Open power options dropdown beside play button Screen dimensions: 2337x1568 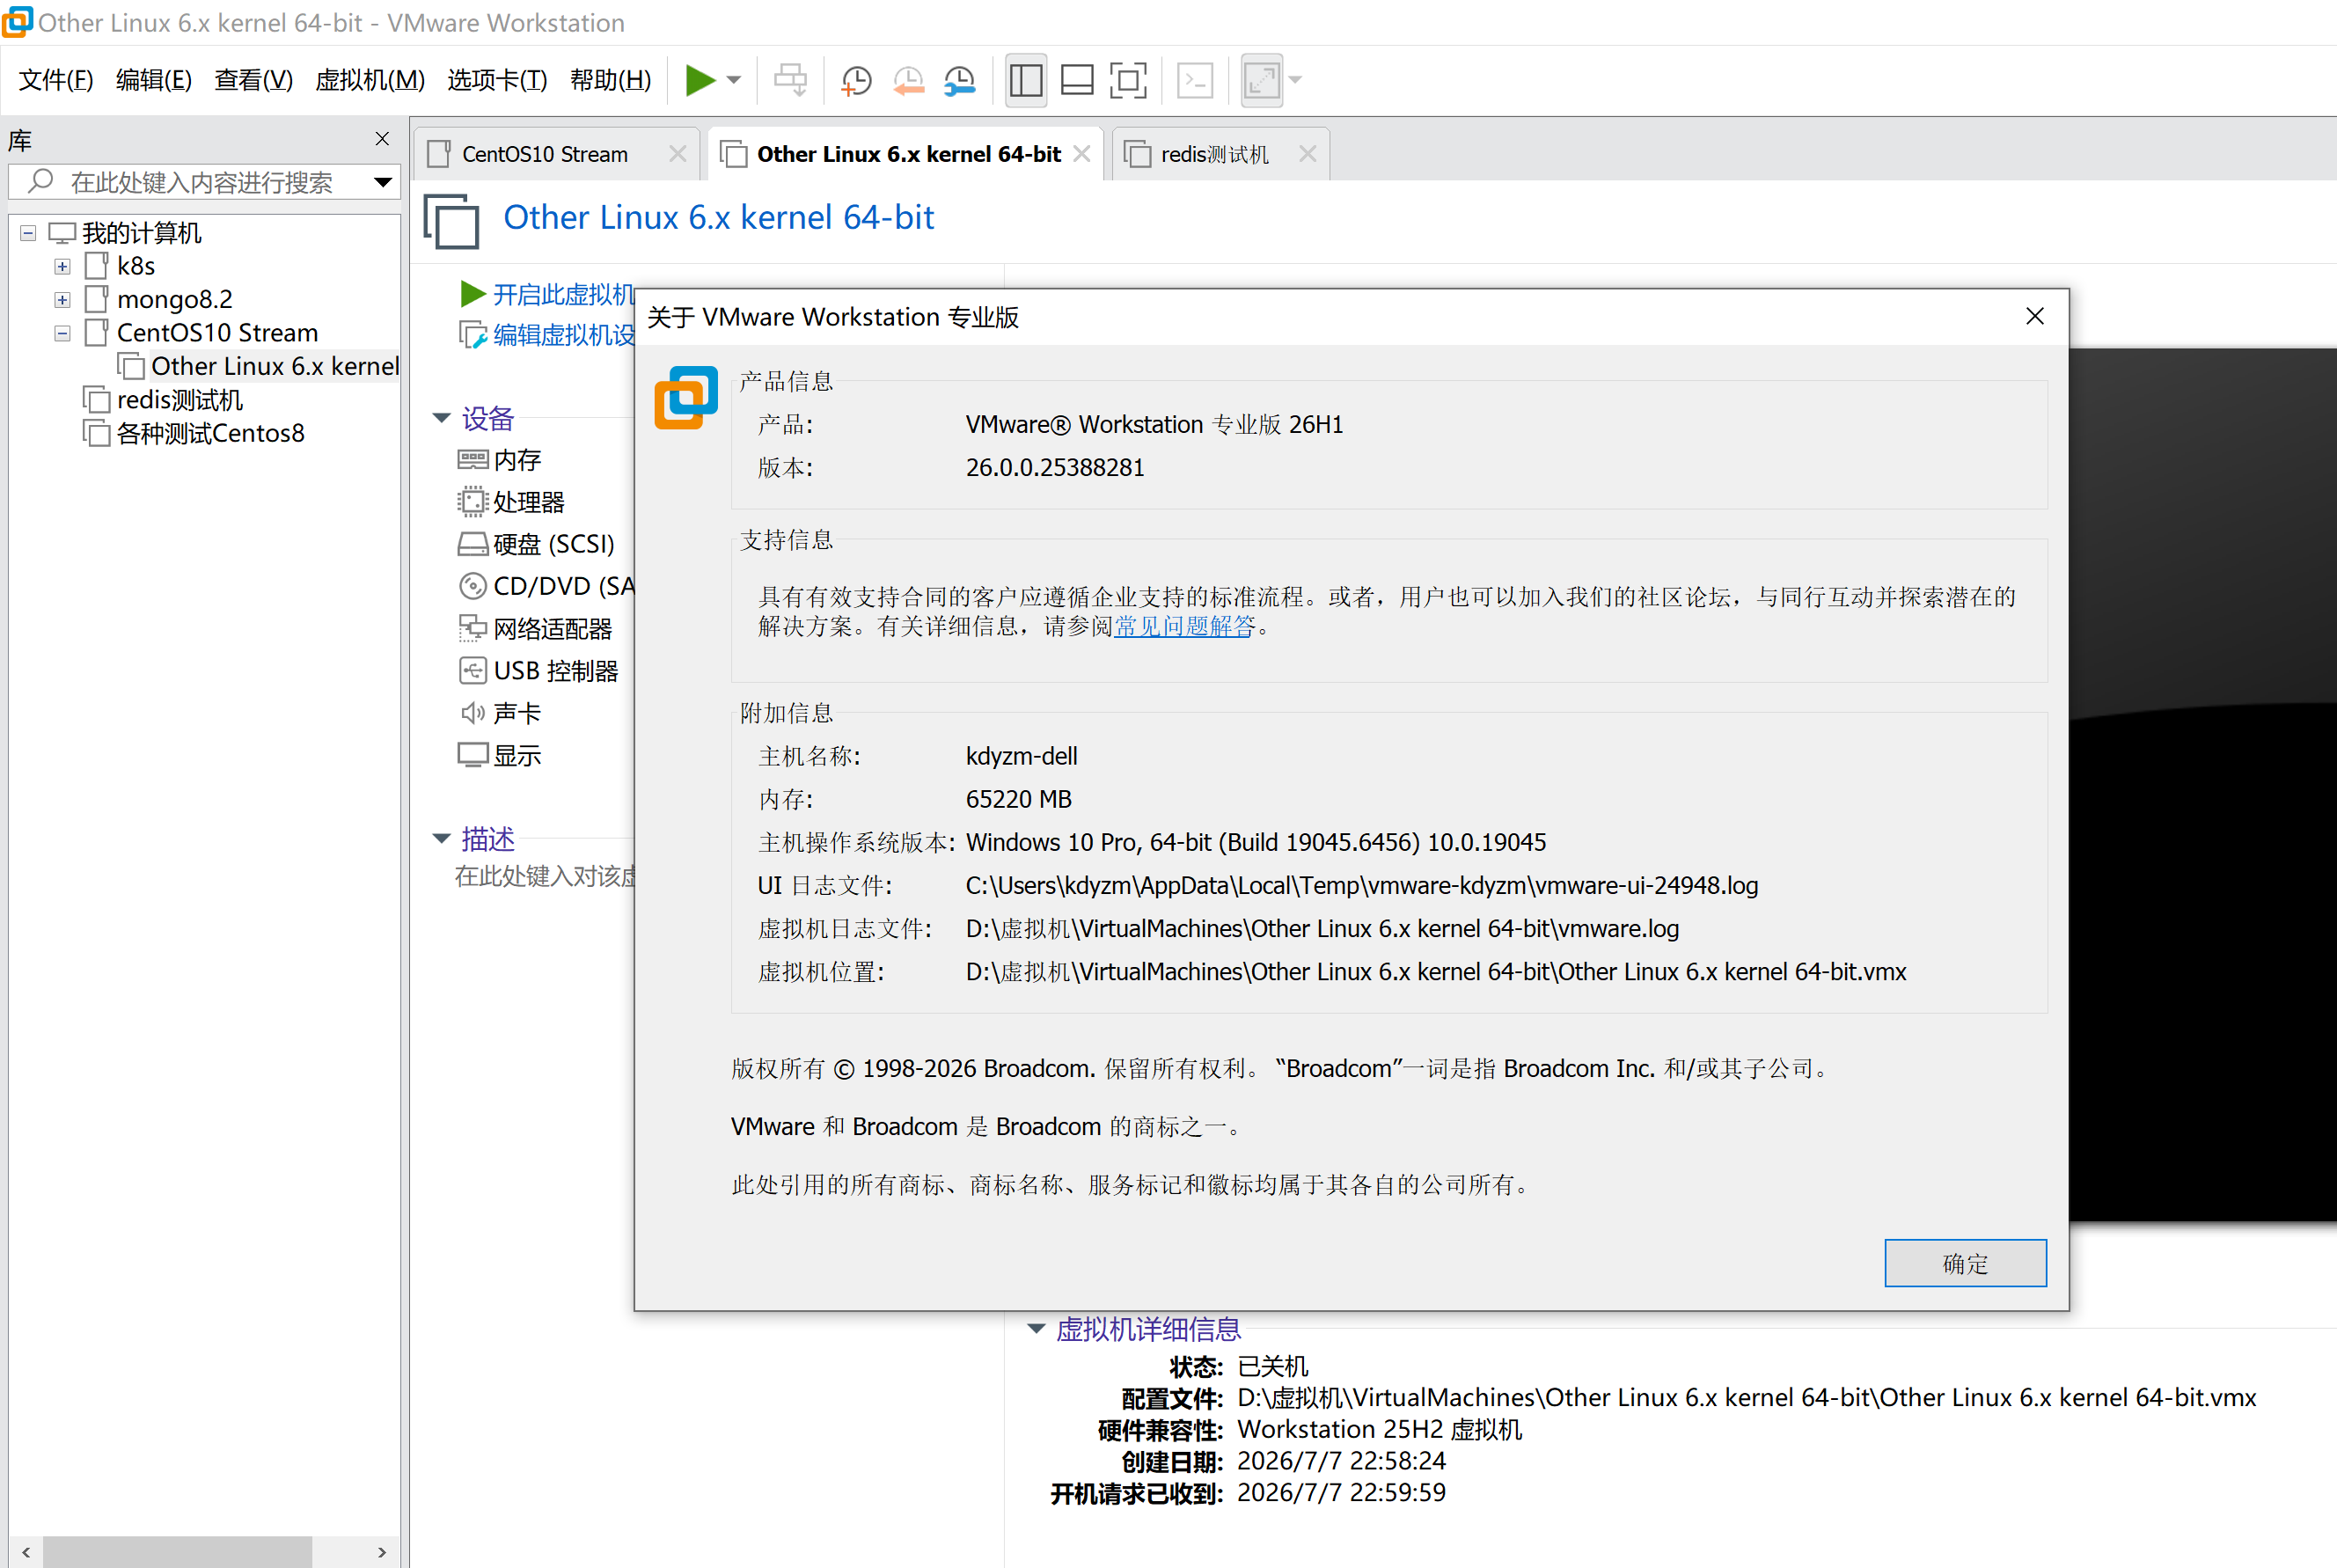point(734,80)
